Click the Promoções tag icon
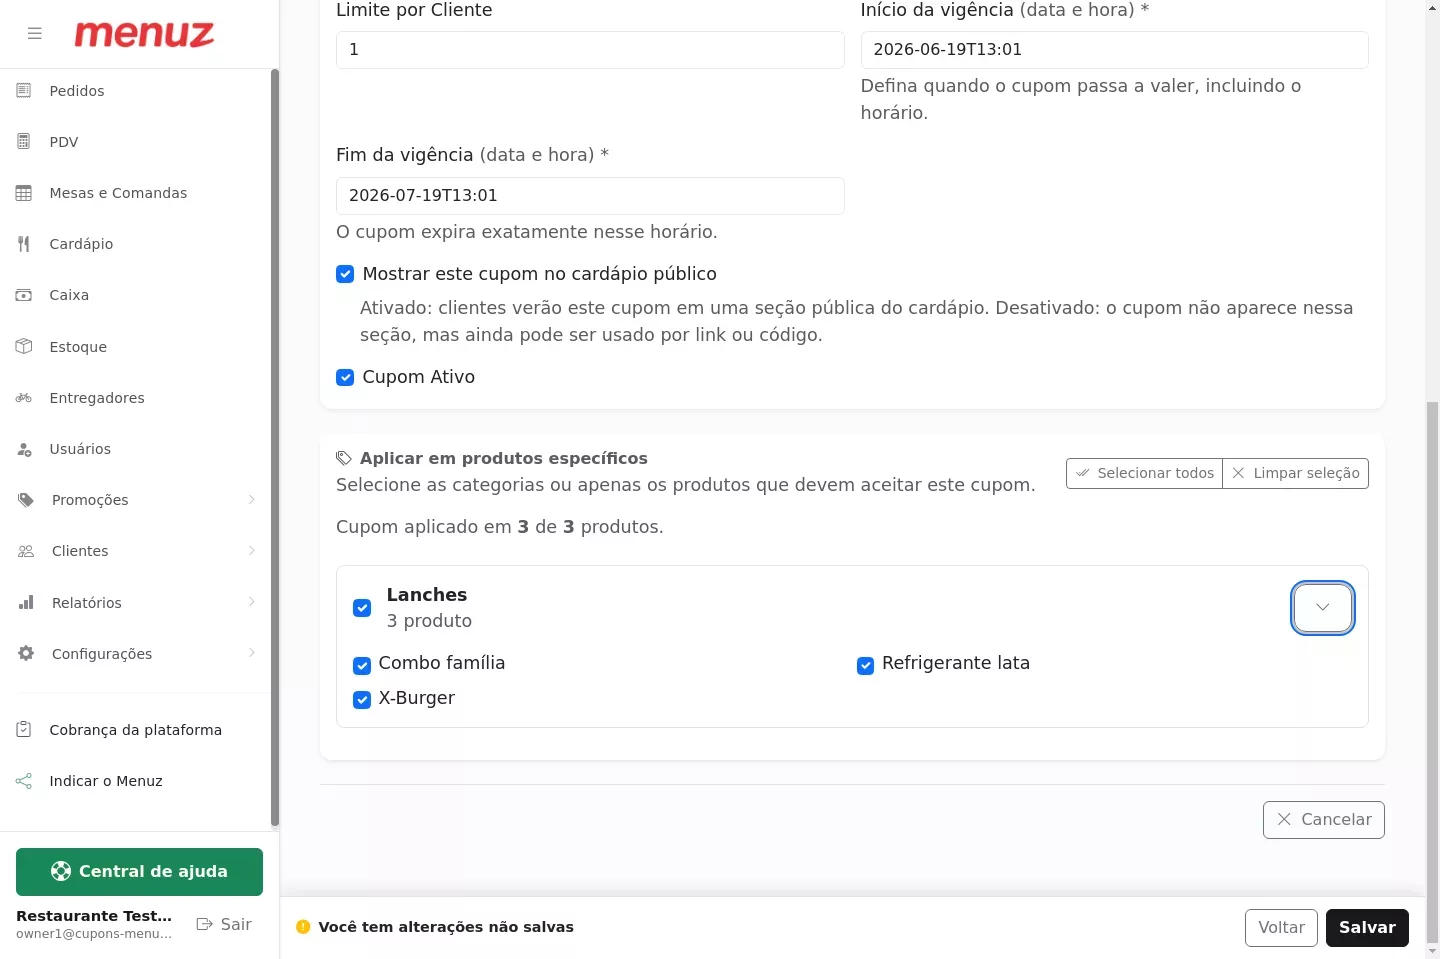The height and width of the screenshot is (959, 1440). (x=26, y=500)
